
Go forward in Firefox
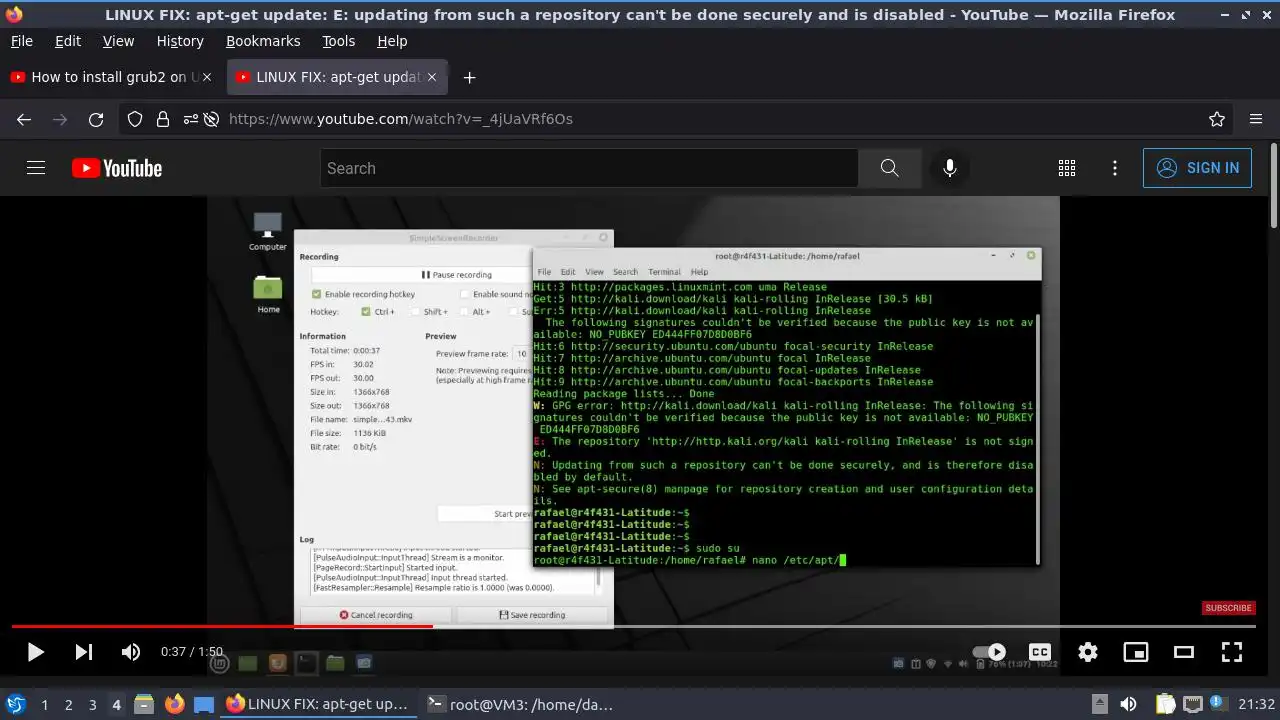coord(60,119)
